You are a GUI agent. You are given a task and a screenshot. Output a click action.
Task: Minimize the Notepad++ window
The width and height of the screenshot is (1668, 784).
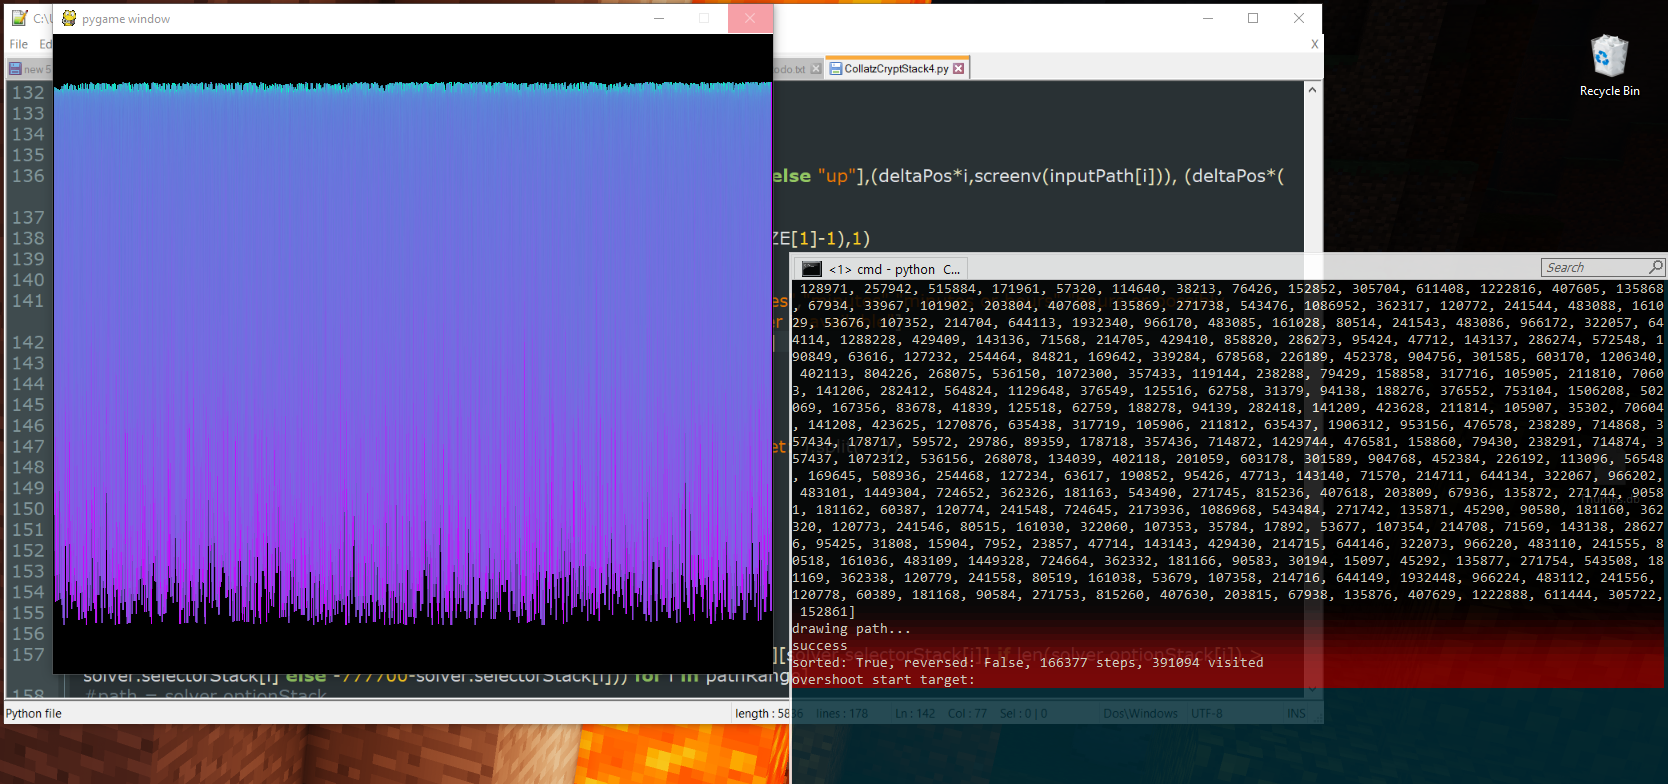tap(1208, 18)
